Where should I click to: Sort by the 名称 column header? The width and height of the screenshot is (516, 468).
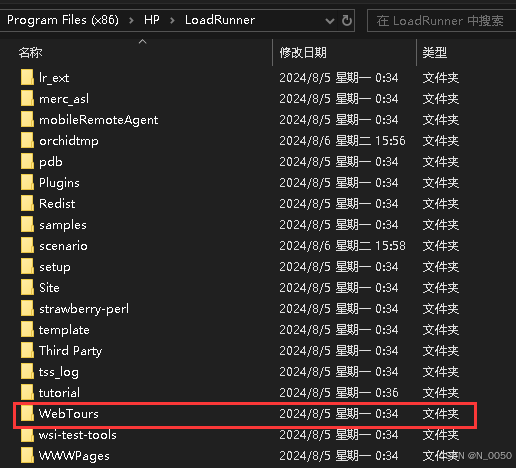coord(31,53)
